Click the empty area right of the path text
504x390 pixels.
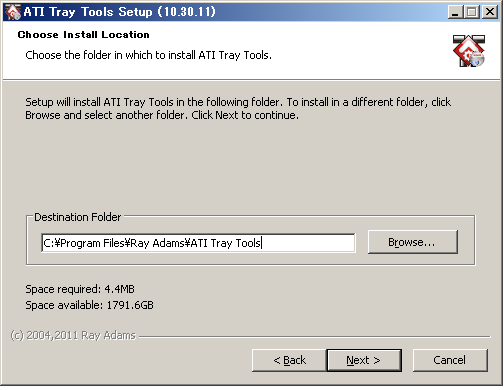[x=308, y=243]
